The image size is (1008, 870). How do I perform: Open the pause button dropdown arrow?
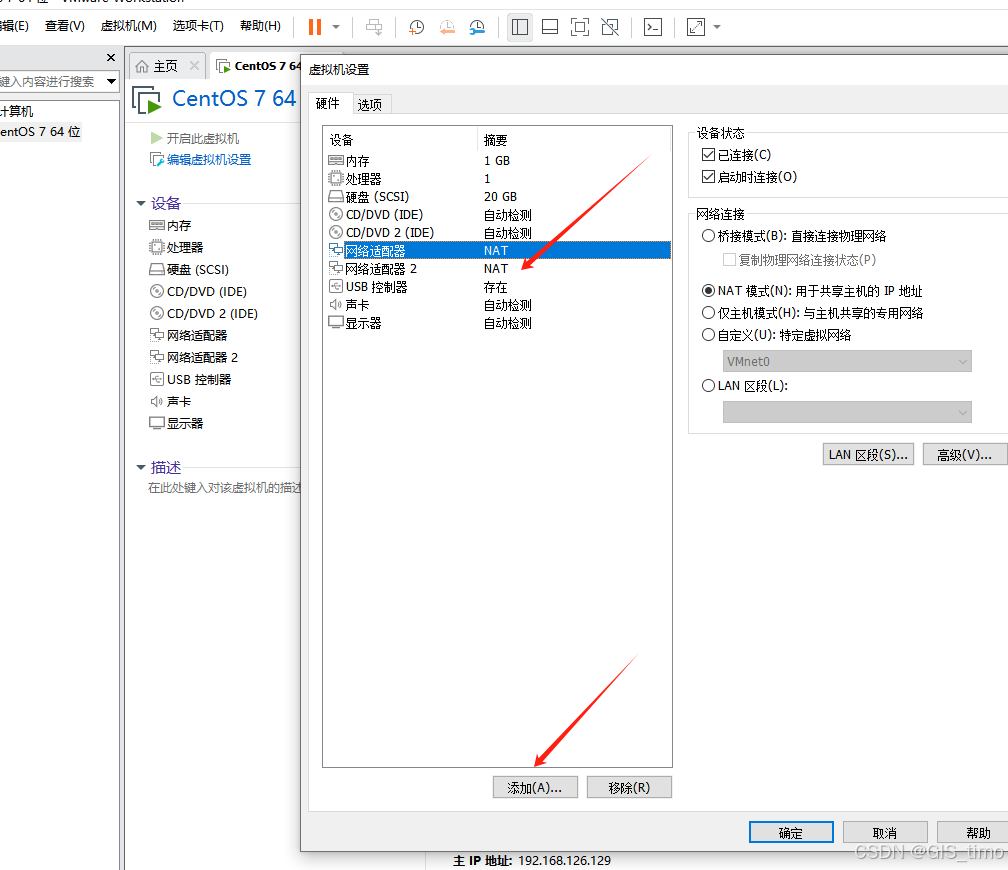tap(336, 27)
